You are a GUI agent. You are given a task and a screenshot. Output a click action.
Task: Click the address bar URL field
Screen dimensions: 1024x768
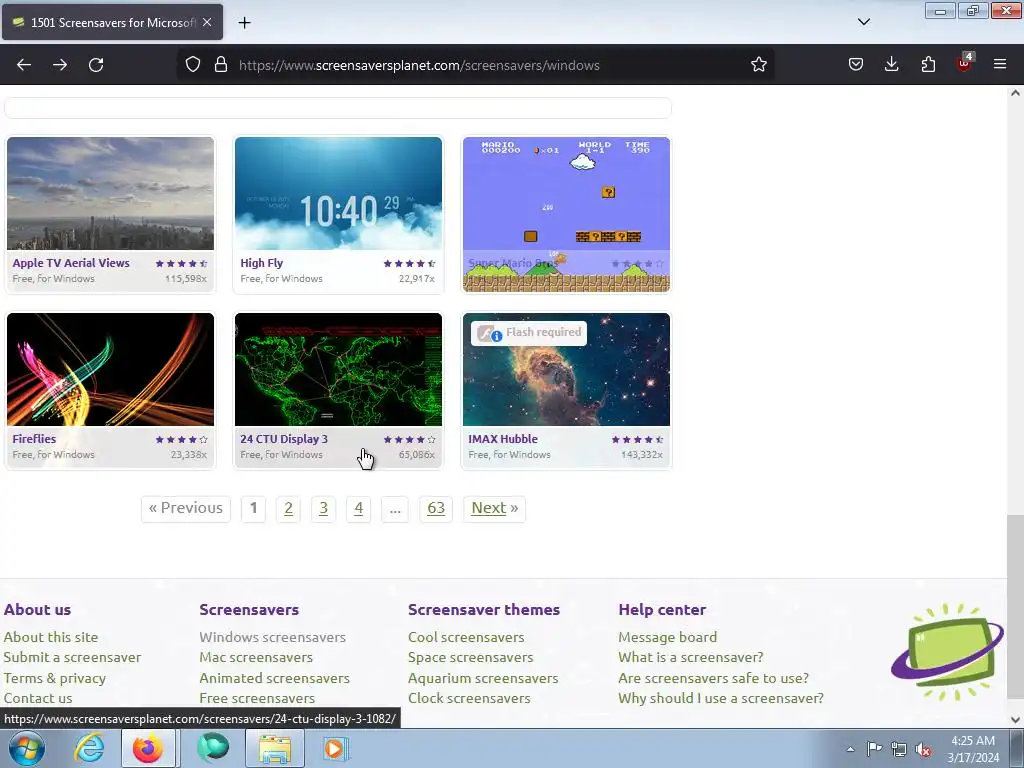tap(477, 65)
